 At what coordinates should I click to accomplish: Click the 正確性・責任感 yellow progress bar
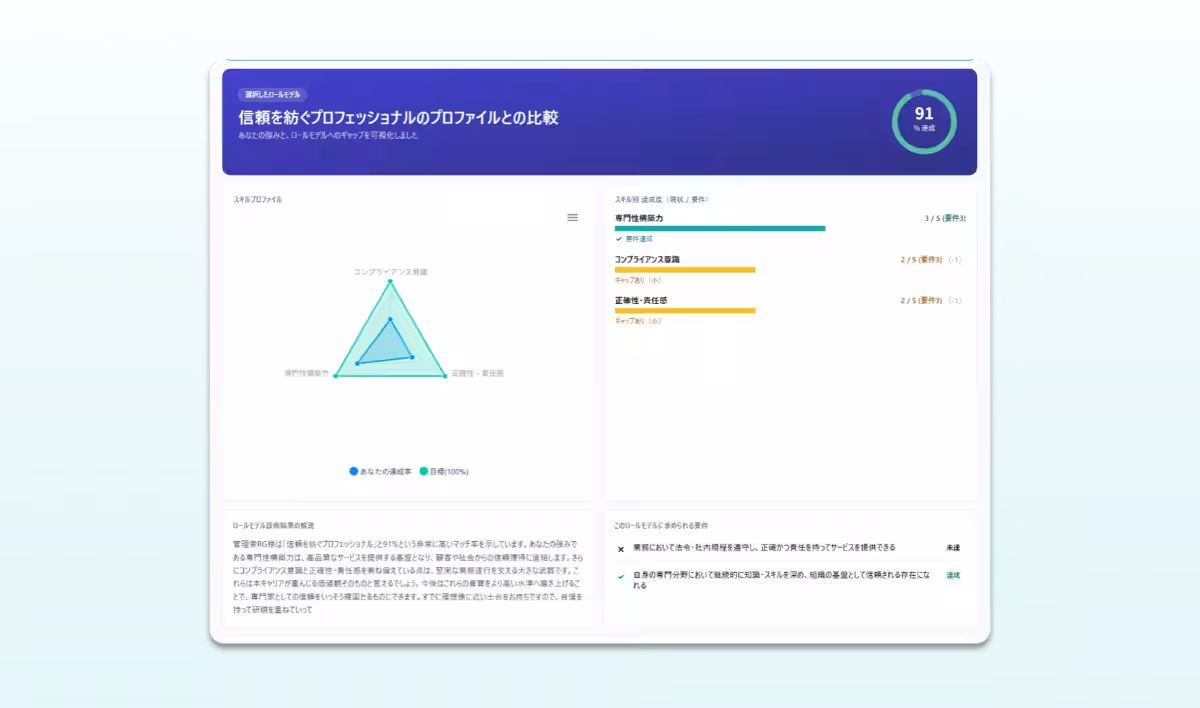[x=685, y=311]
